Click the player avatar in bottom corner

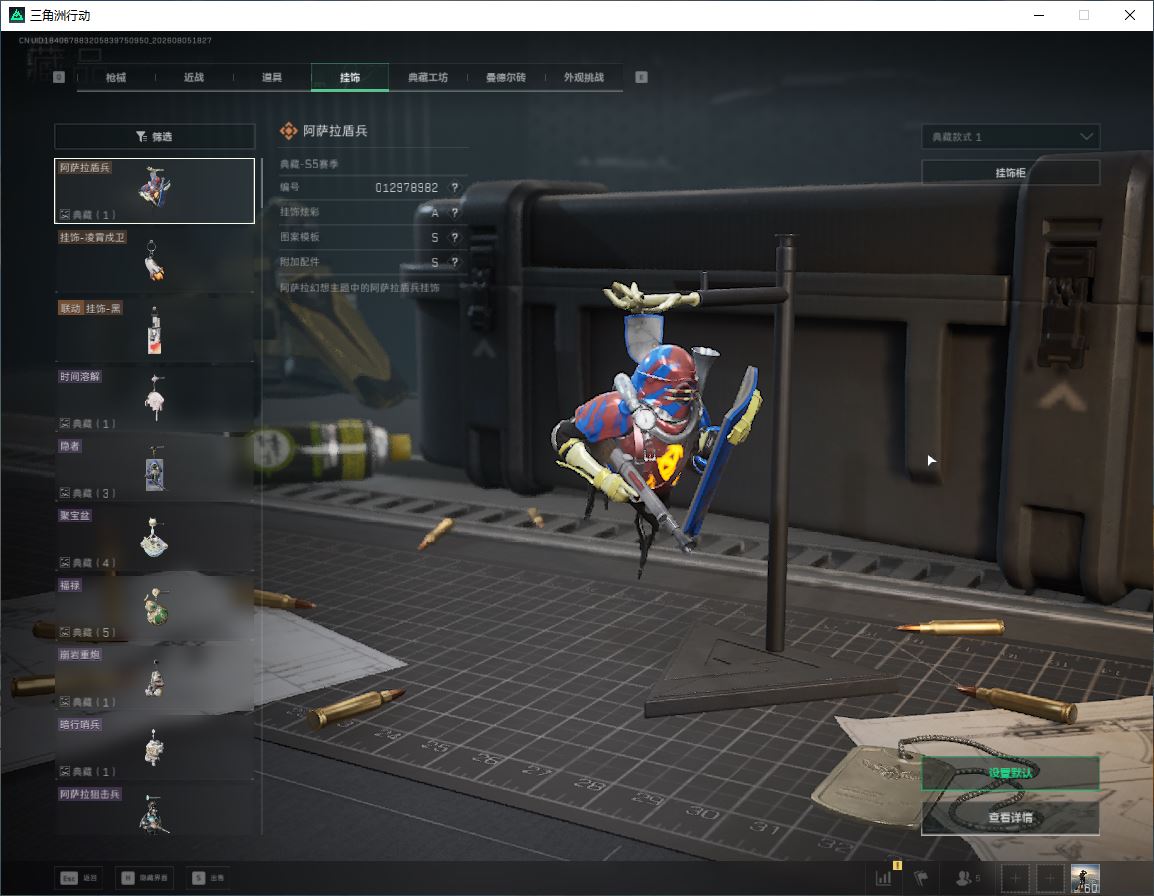click(x=1085, y=878)
